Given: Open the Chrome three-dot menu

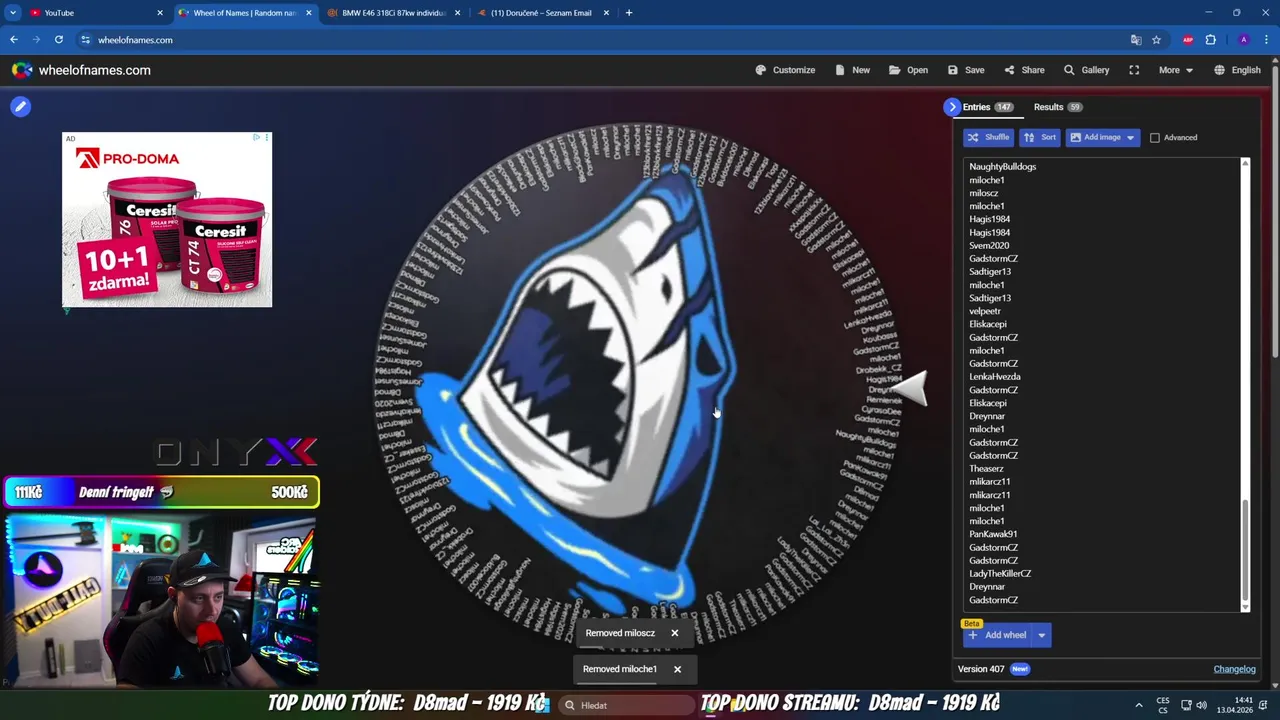Looking at the screenshot, I should pos(1266,40).
